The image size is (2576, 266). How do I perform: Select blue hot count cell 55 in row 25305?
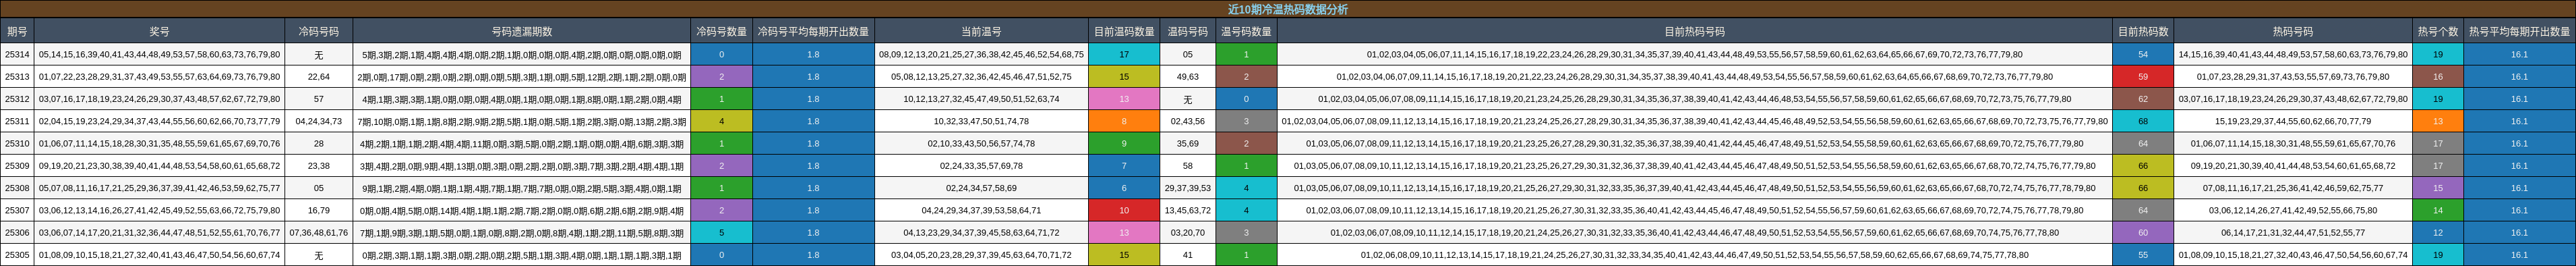tap(2143, 255)
